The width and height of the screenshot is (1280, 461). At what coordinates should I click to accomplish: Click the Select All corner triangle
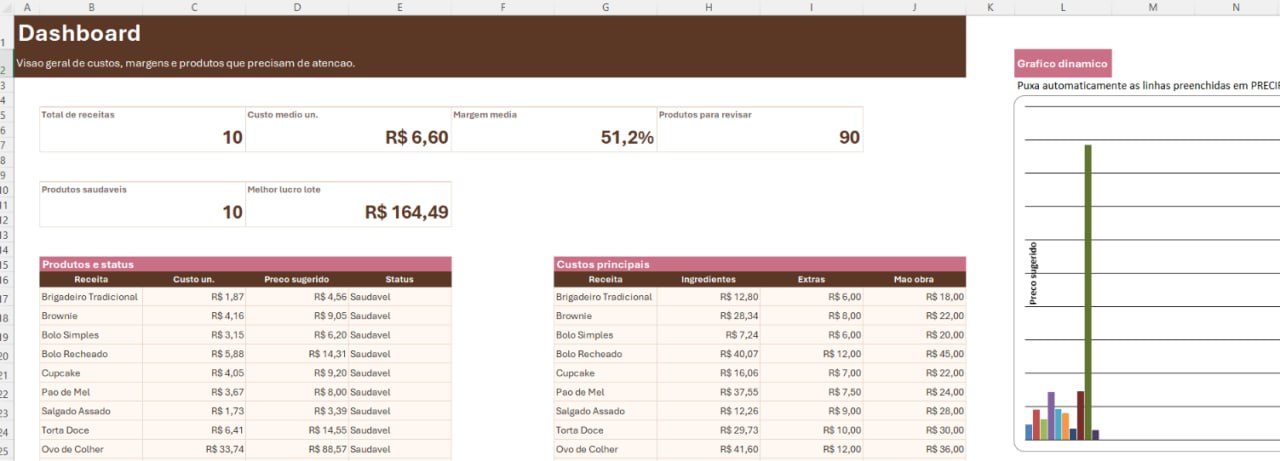click(x=6, y=7)
